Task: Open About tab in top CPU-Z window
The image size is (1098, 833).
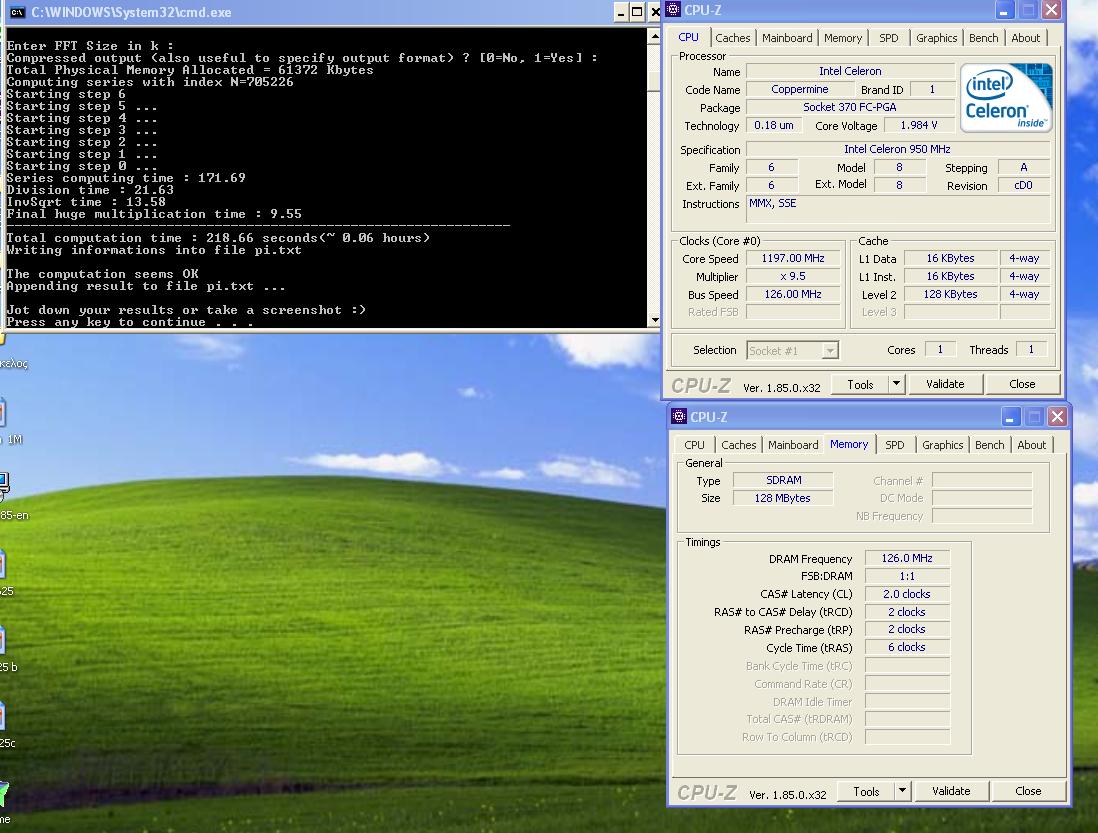Action: pos(1025,38)
